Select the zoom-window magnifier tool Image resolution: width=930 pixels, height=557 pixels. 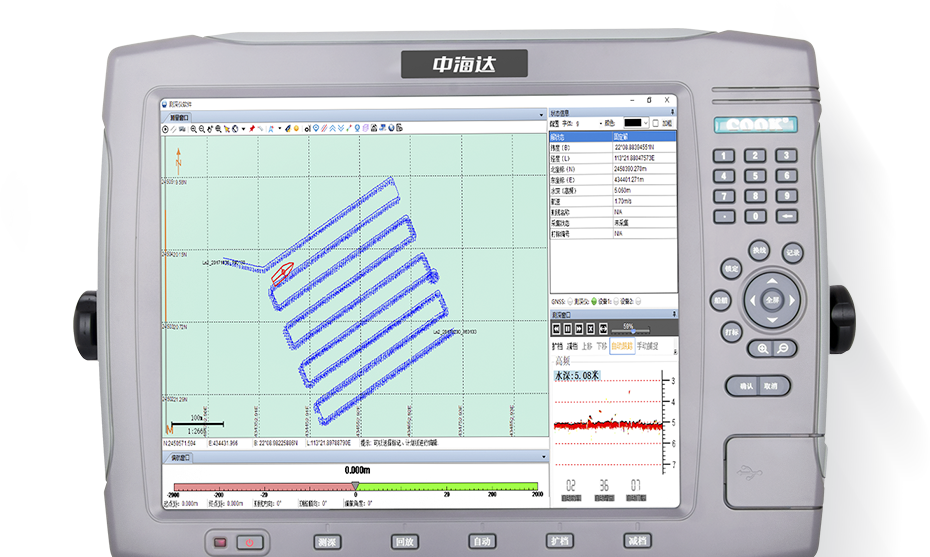(x=219, y=129)
